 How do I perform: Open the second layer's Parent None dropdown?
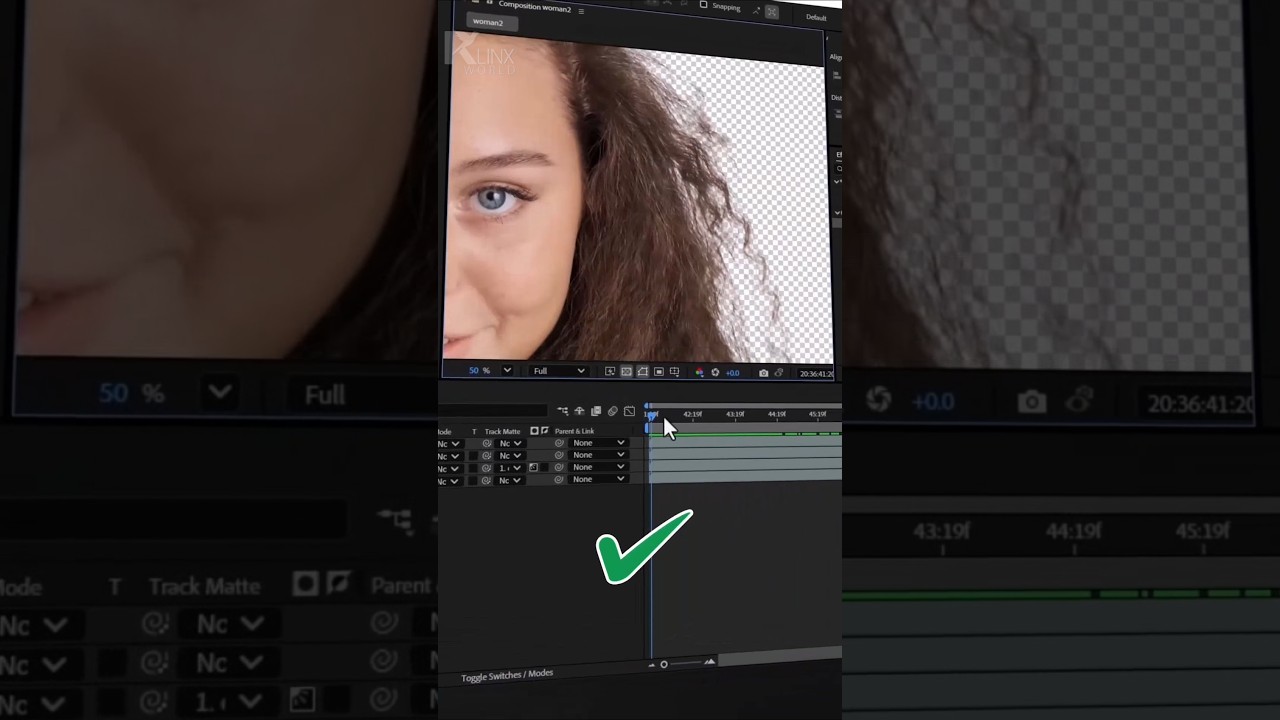[599, 455]
